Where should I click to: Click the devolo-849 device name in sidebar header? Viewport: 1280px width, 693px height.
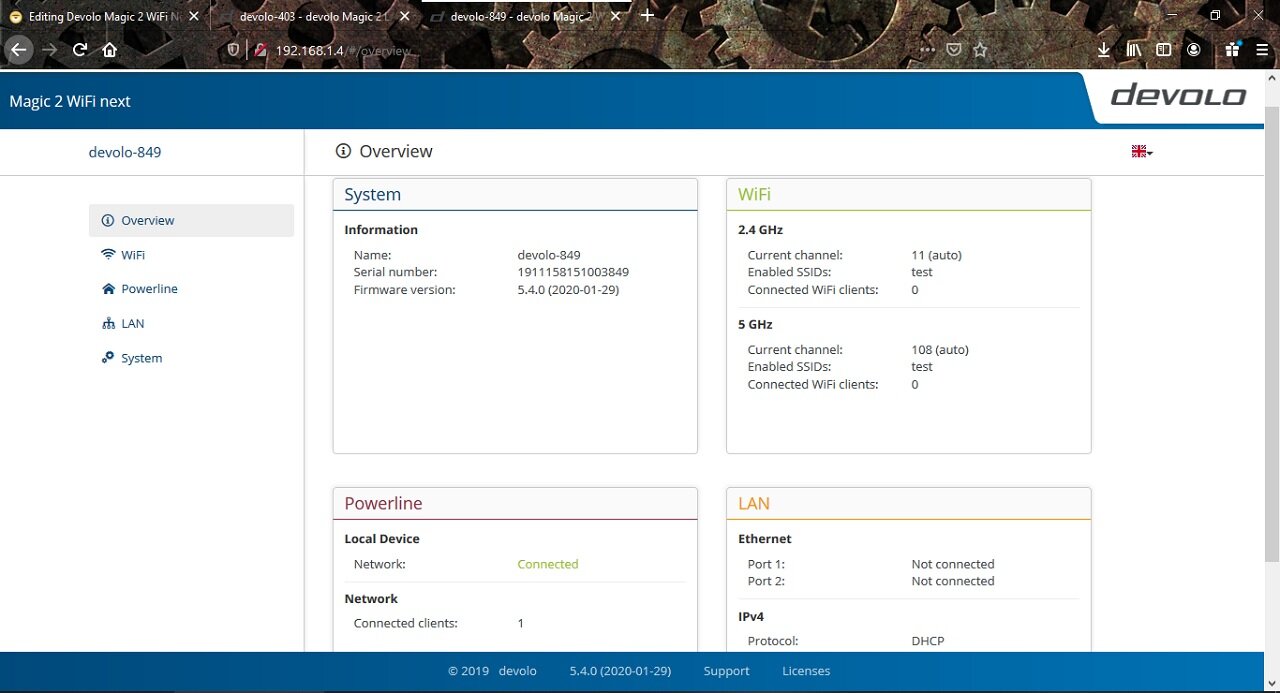coord(125,152)
